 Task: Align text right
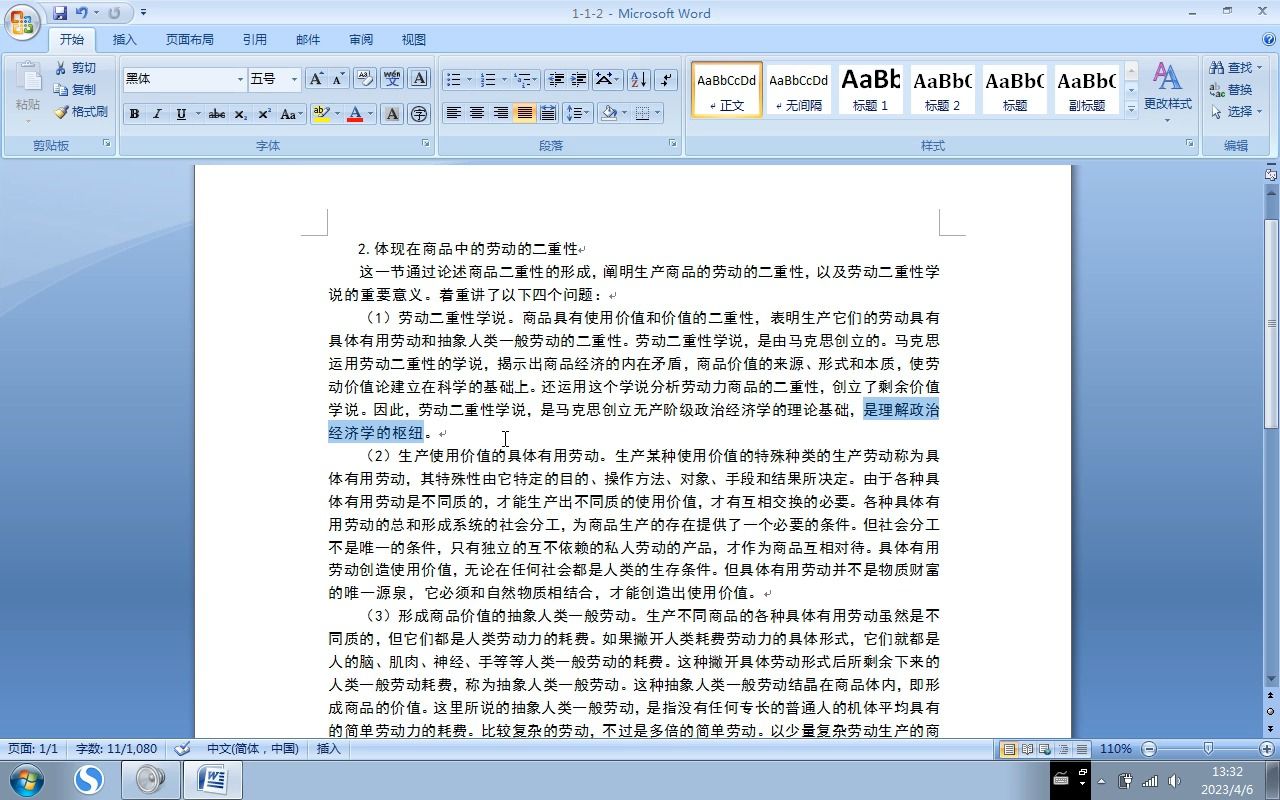tap(501, 113)
